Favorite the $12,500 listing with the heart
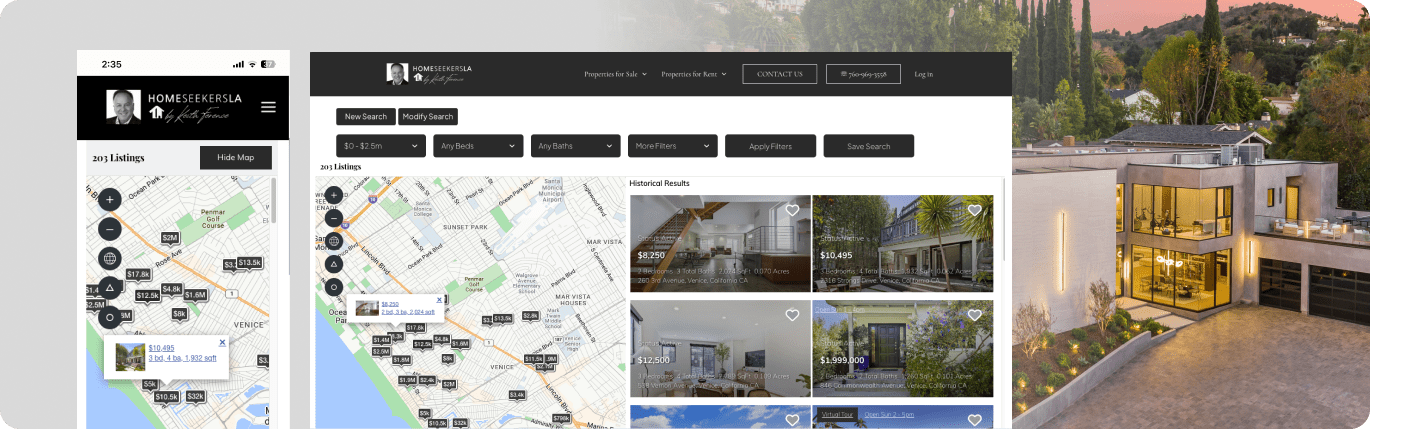 pyautogui.click(x=792, y=315)
